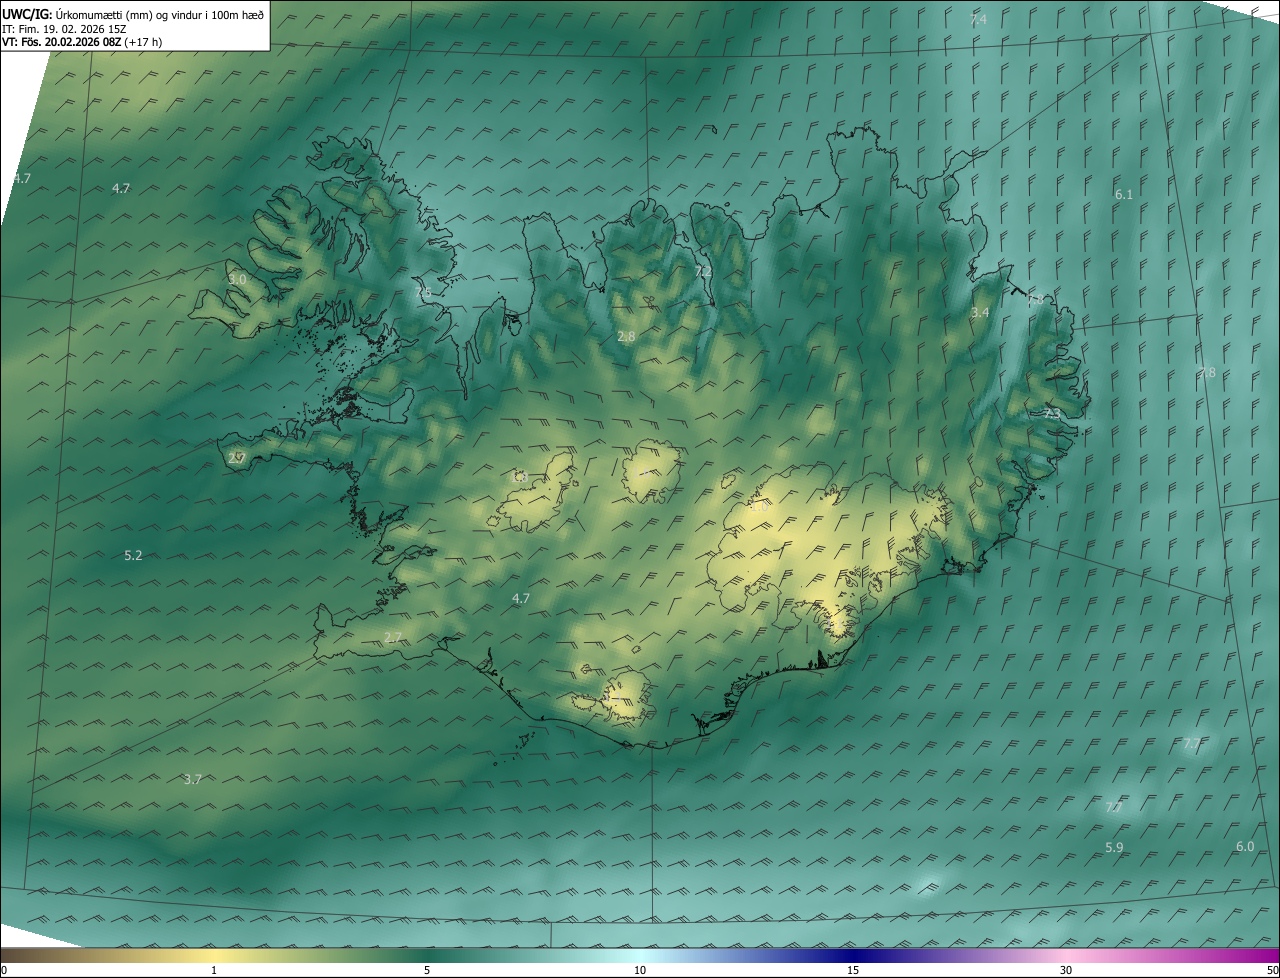This screenshot has width=1280, height=978.
Task: Click the 'VT: Fös. 20.02.2026 08Z' valid time
Action: (61, 42)
